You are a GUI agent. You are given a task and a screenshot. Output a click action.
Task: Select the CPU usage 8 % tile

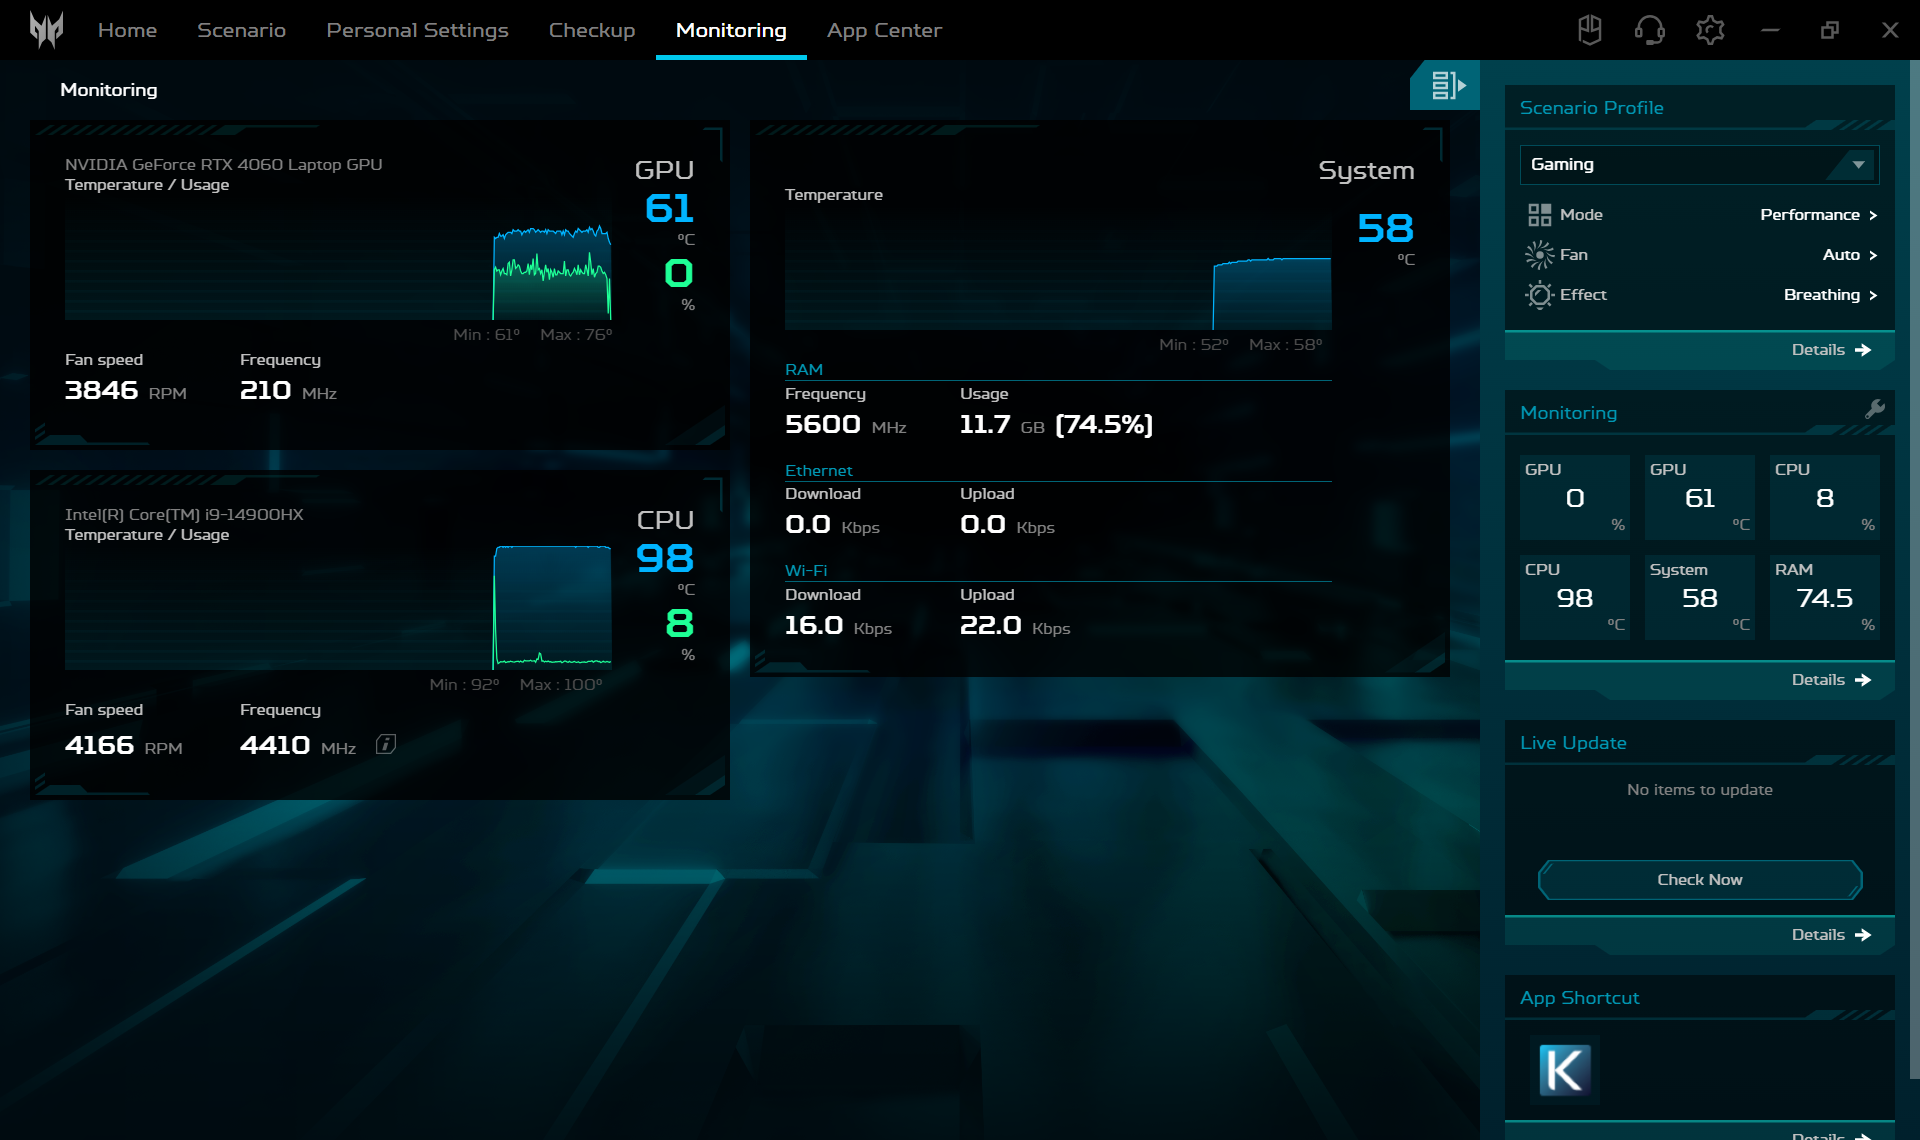1824,497
